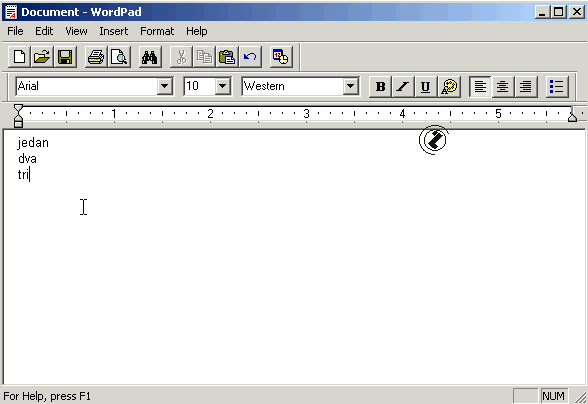Click the Find binoculars icon
This screenshot has height=404, width=588.
click(150, 57)
